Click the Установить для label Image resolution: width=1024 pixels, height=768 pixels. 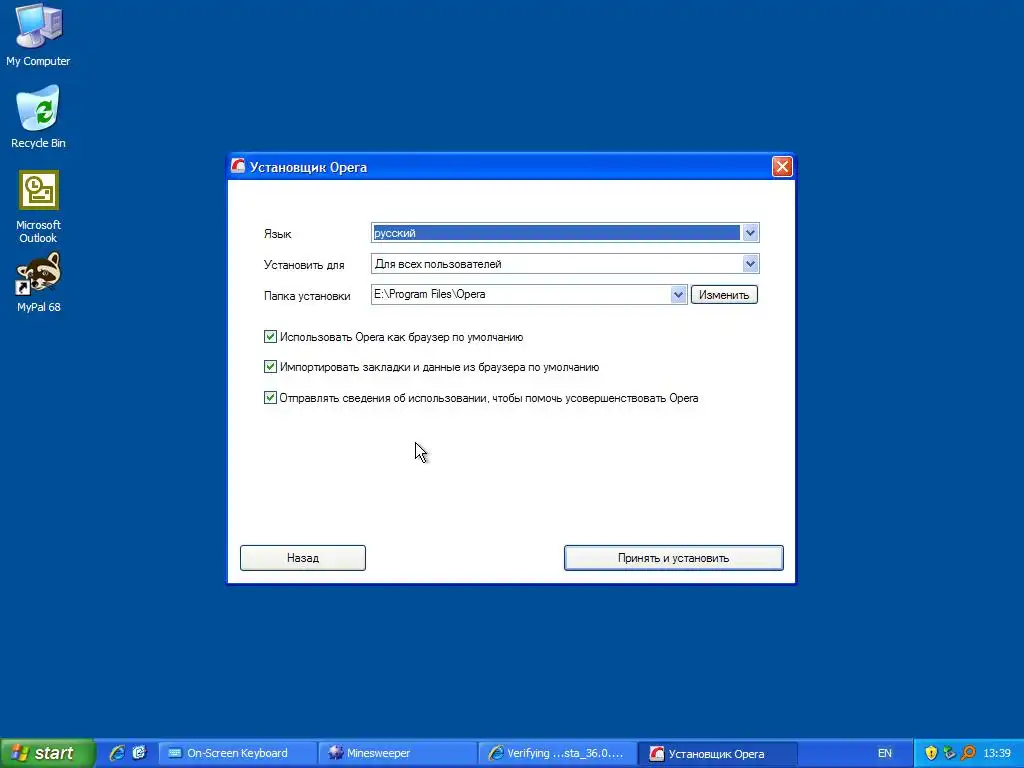click(304, 264)
